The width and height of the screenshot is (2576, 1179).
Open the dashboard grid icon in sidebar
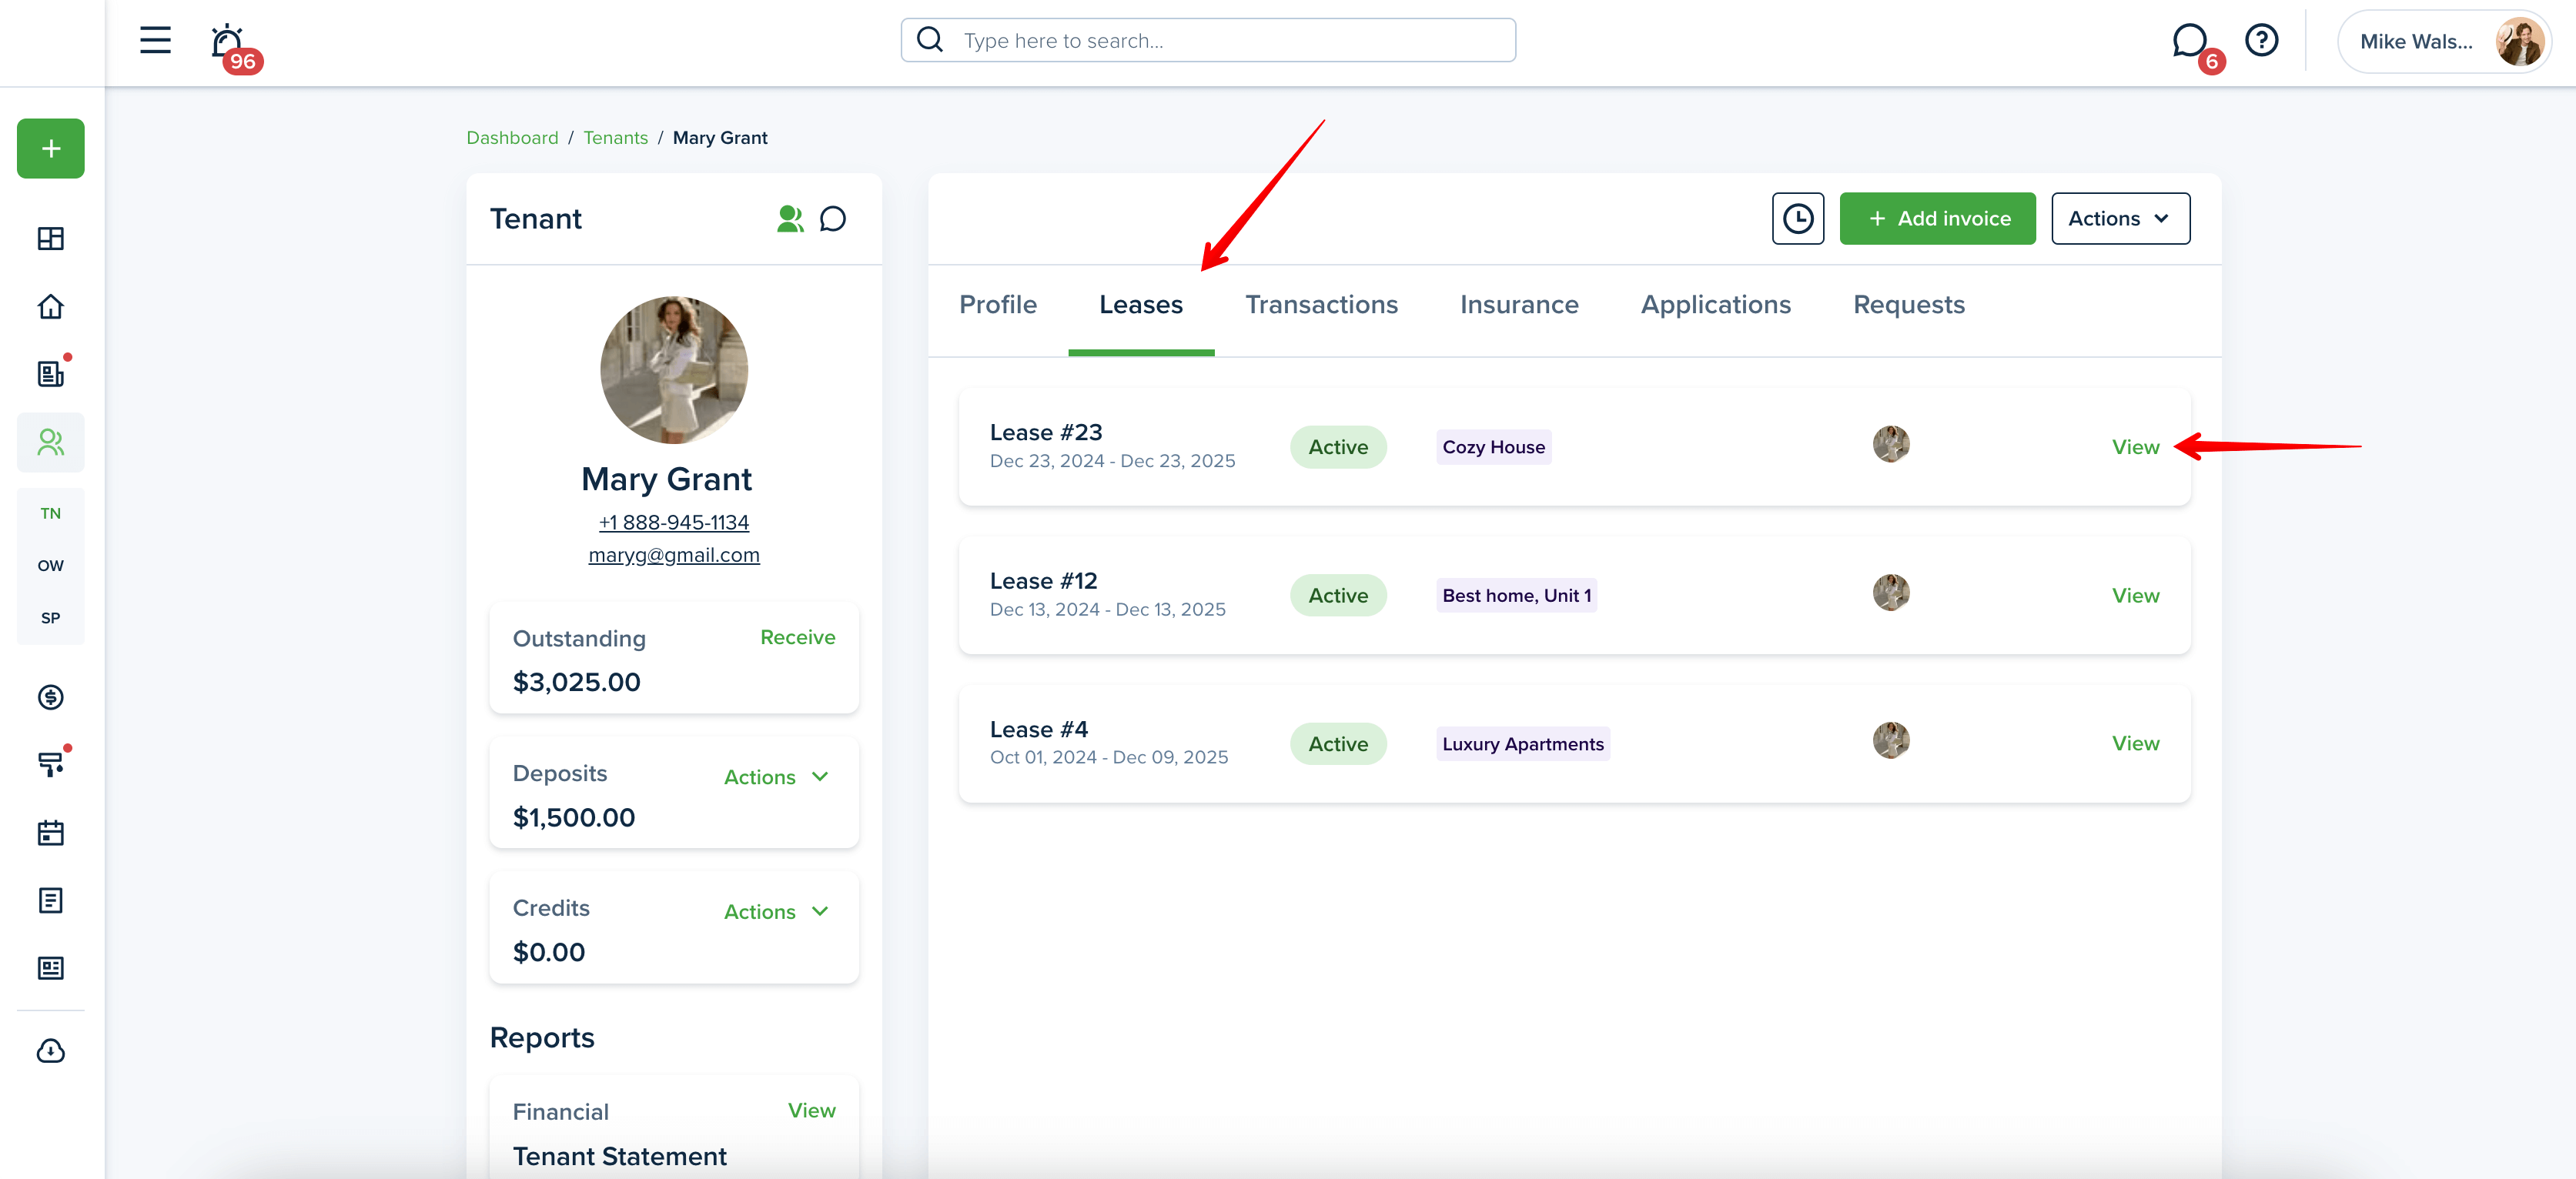[x=51, y=238]
